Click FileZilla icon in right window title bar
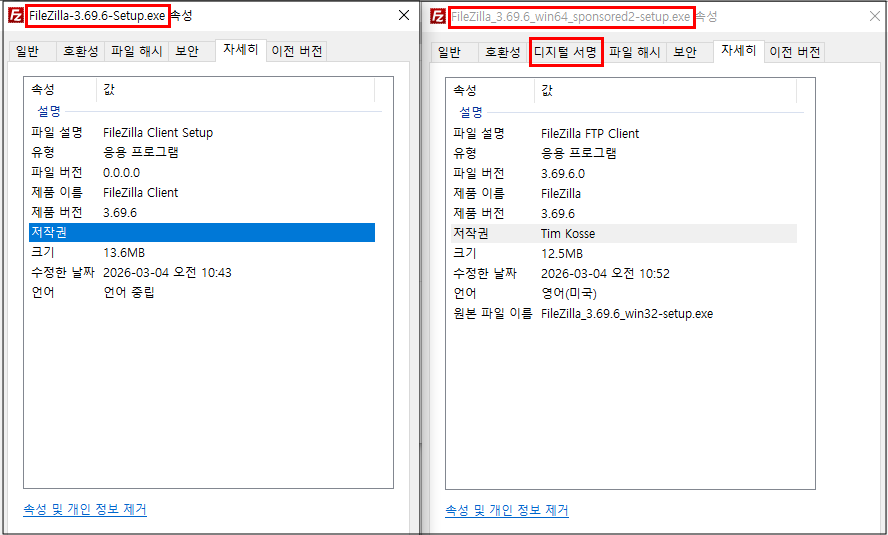 [438, 16]
